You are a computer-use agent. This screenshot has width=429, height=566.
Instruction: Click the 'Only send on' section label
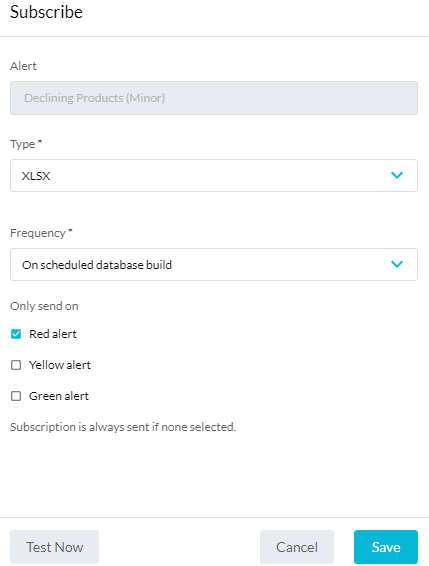click(44, 306)
